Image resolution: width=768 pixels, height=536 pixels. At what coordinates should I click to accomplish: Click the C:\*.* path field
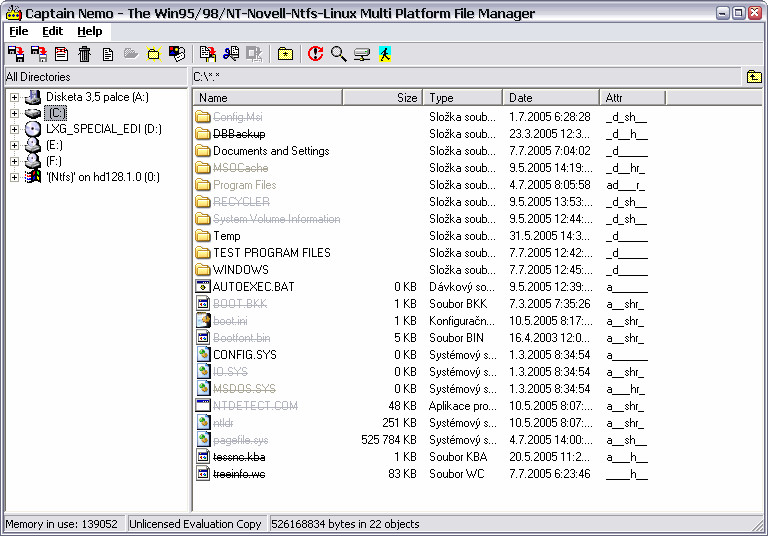pyautogui.click(x=466, y=77)
